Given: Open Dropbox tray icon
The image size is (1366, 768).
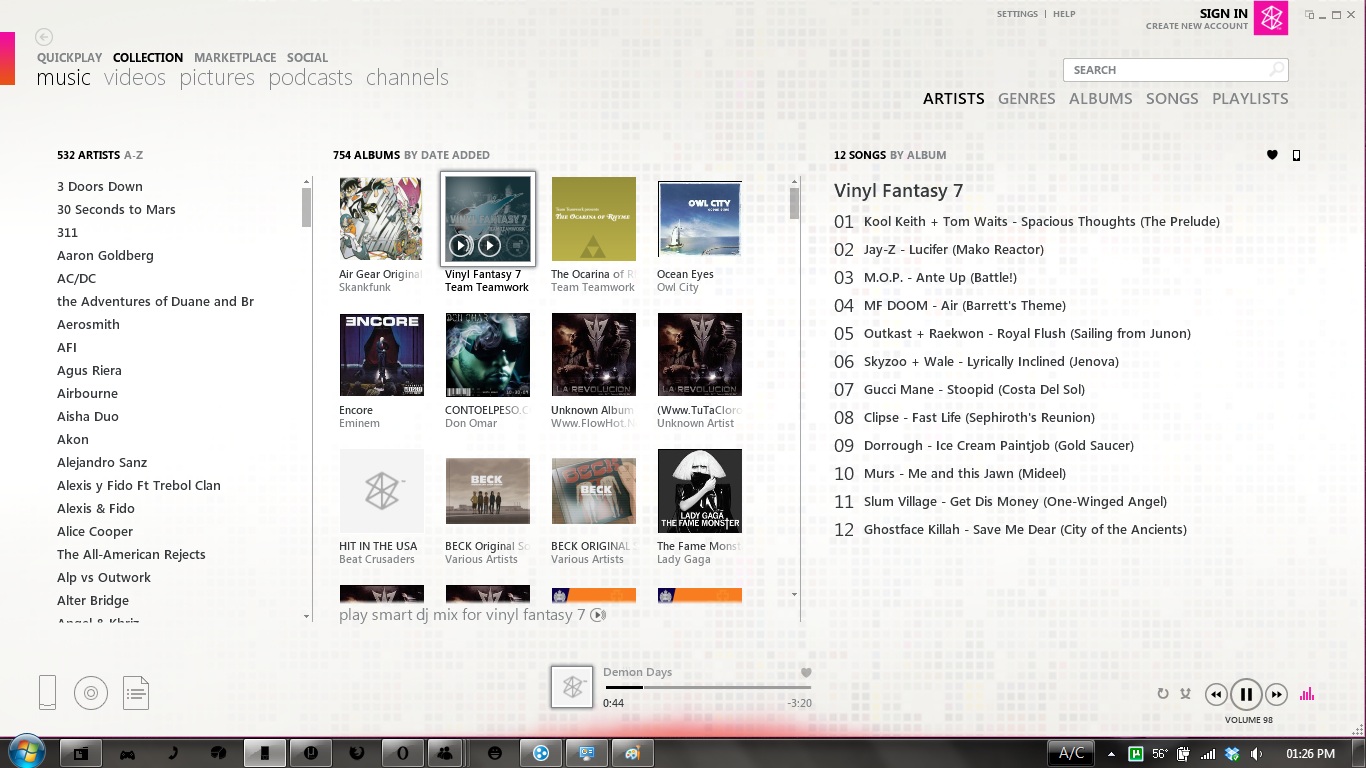Looking at the screenshot, I should [1232, 754].
